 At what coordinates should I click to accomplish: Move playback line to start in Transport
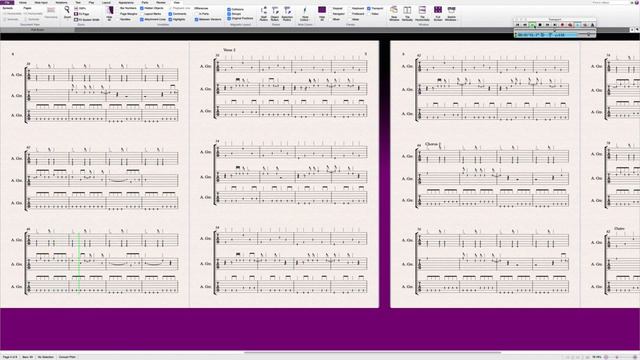(x=518, y=25)
